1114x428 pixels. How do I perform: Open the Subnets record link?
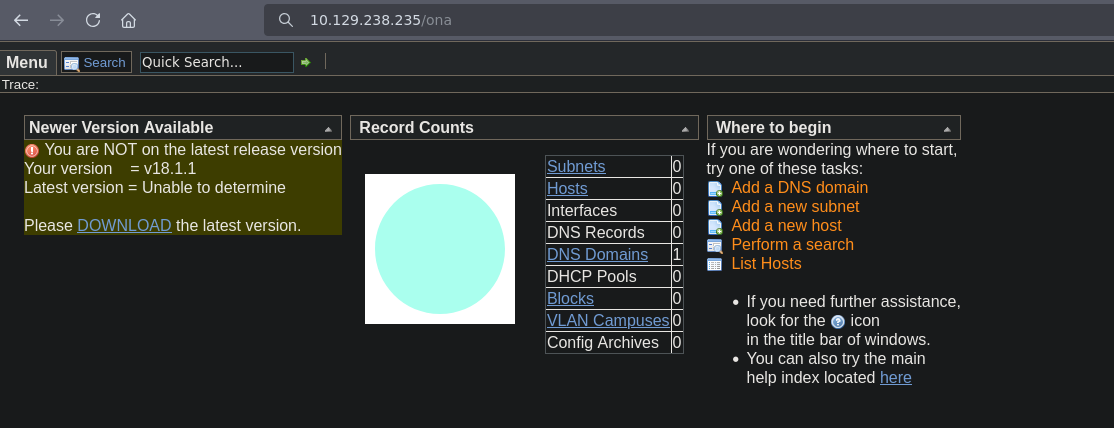[x=576, y=166]
